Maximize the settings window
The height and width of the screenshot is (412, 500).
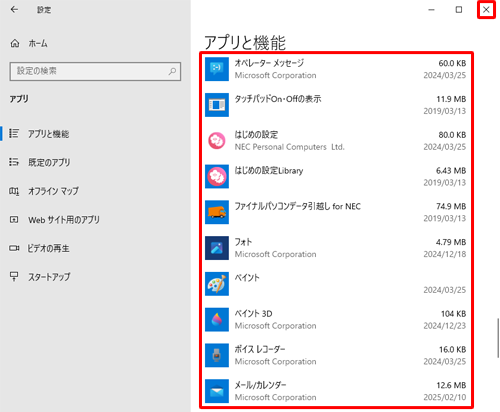[459, 10]
